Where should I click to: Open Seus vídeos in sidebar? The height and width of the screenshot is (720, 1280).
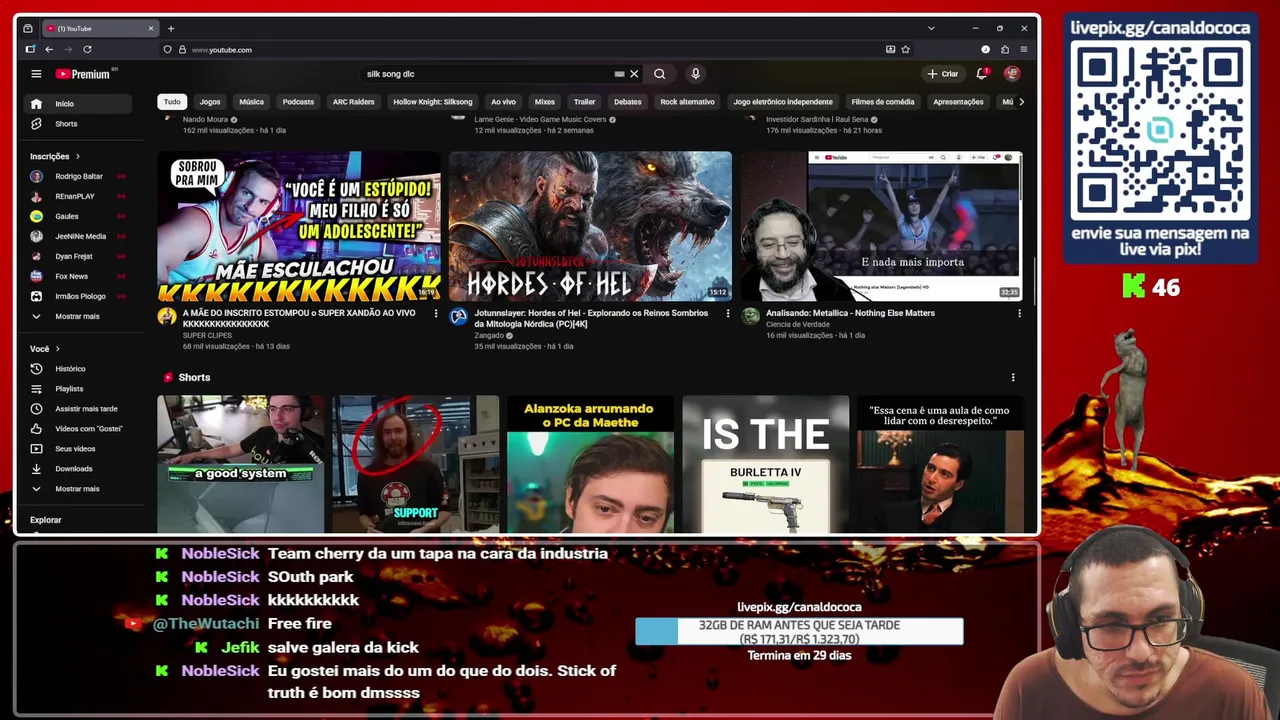click(x=78, y=449)
